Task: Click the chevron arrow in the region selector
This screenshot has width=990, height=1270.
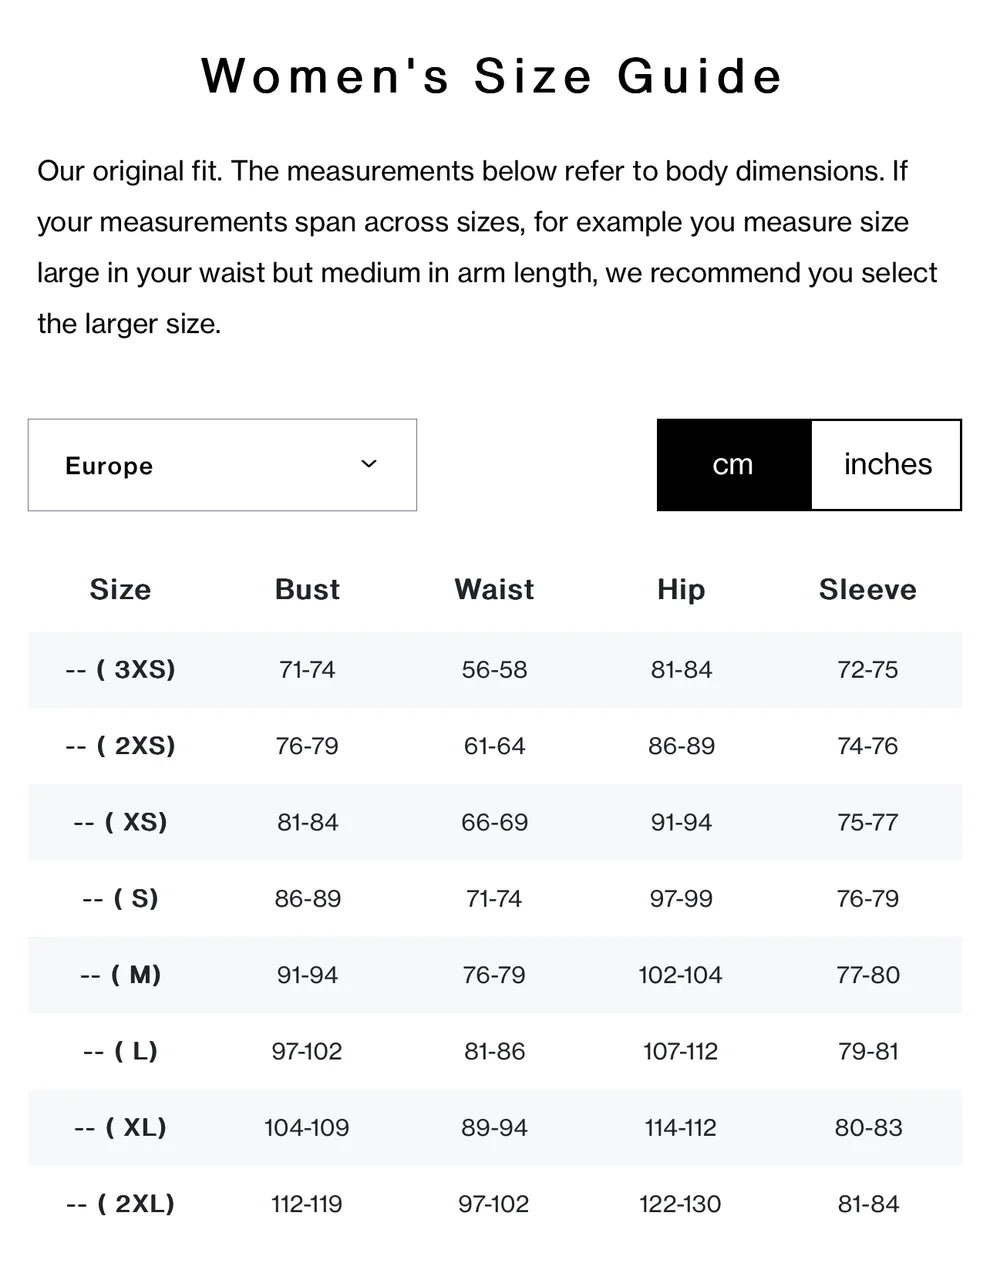Action: pos(369,464)
